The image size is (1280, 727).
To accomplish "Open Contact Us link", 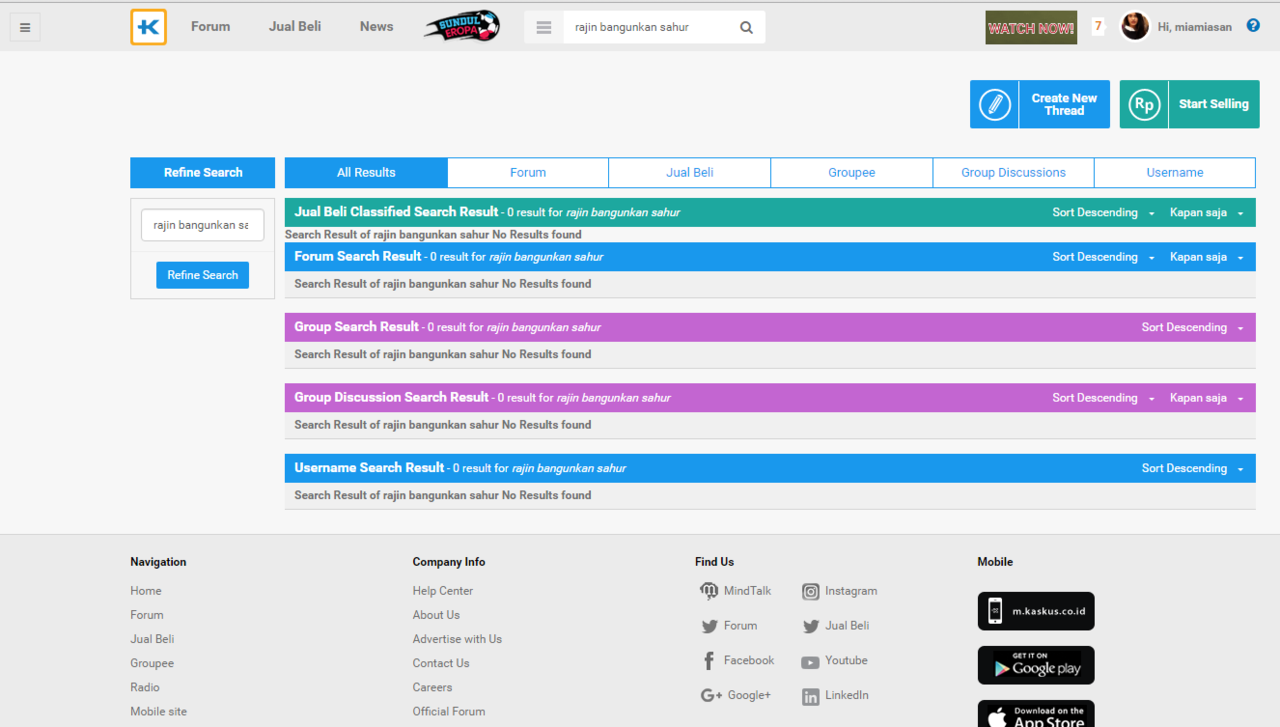I will (441, 663).
